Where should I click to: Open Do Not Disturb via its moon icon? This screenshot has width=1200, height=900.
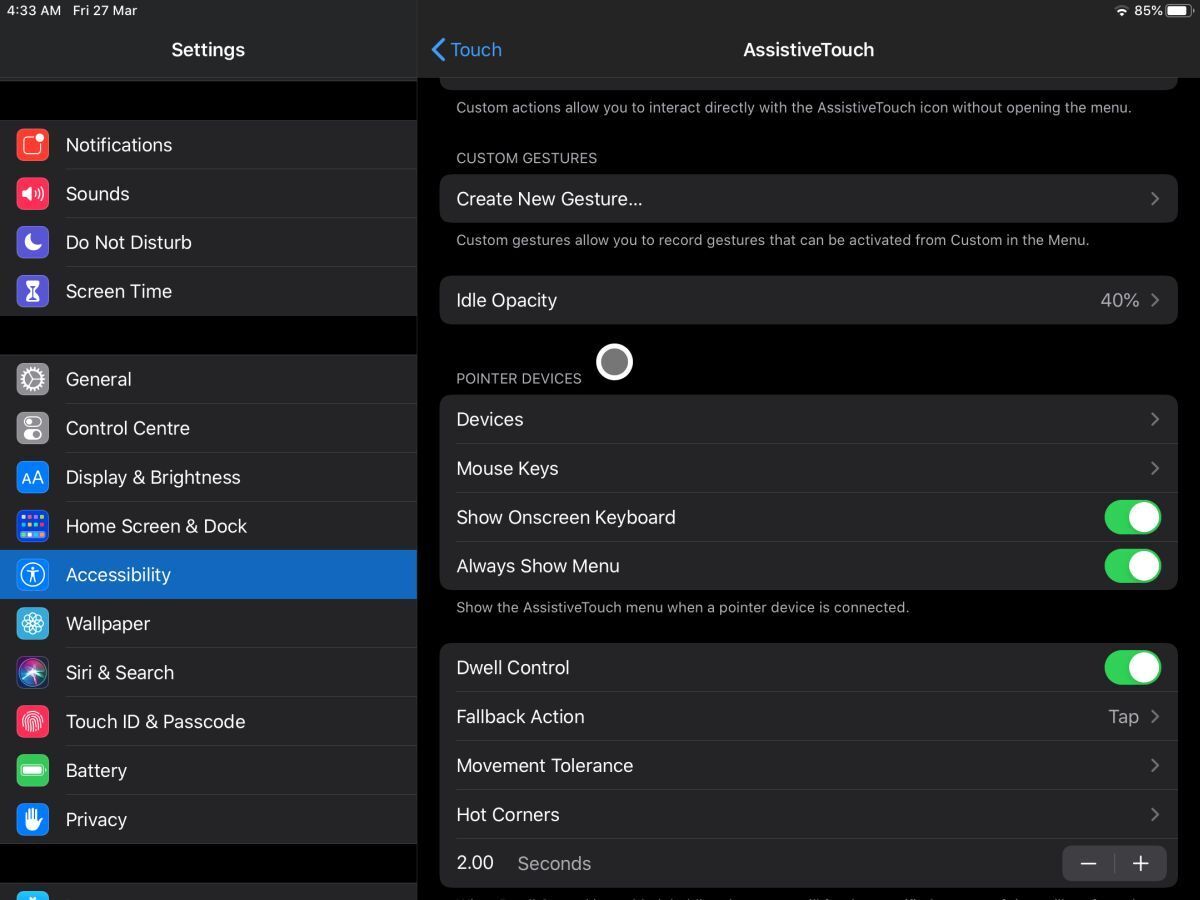31,242
